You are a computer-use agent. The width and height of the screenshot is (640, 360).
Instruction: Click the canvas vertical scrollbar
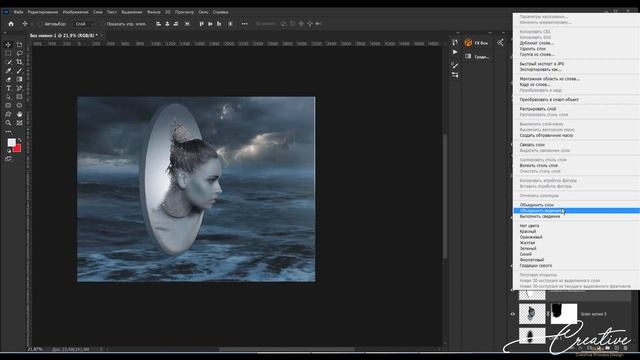(x=445, y=196)
